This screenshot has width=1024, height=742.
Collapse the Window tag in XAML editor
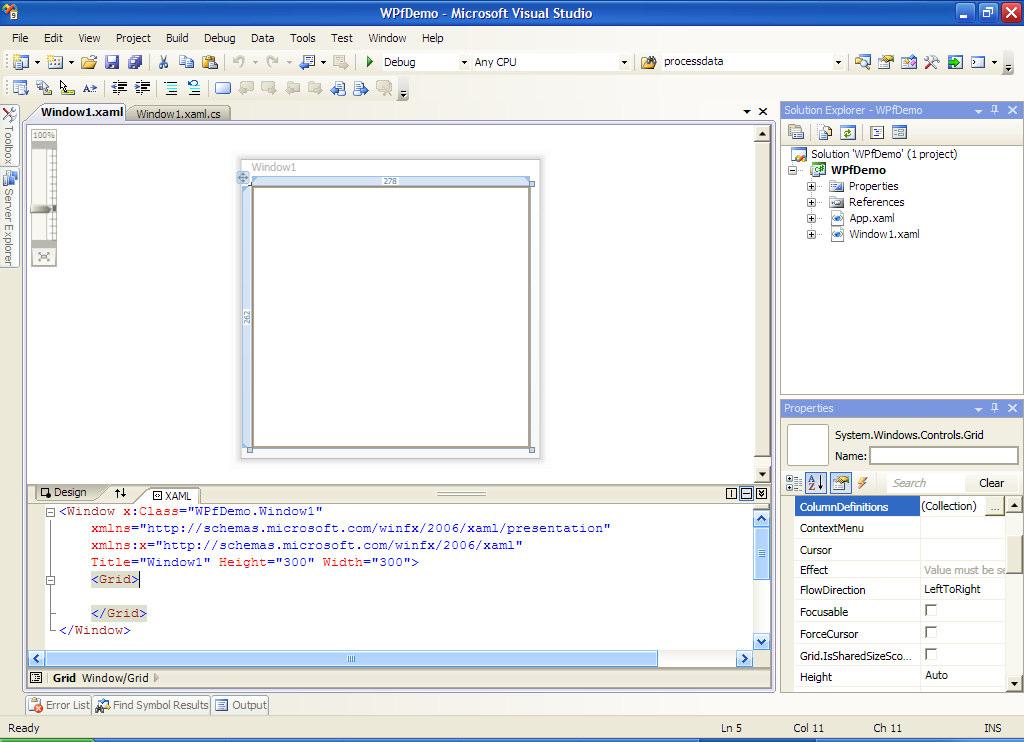click(50, 512)
